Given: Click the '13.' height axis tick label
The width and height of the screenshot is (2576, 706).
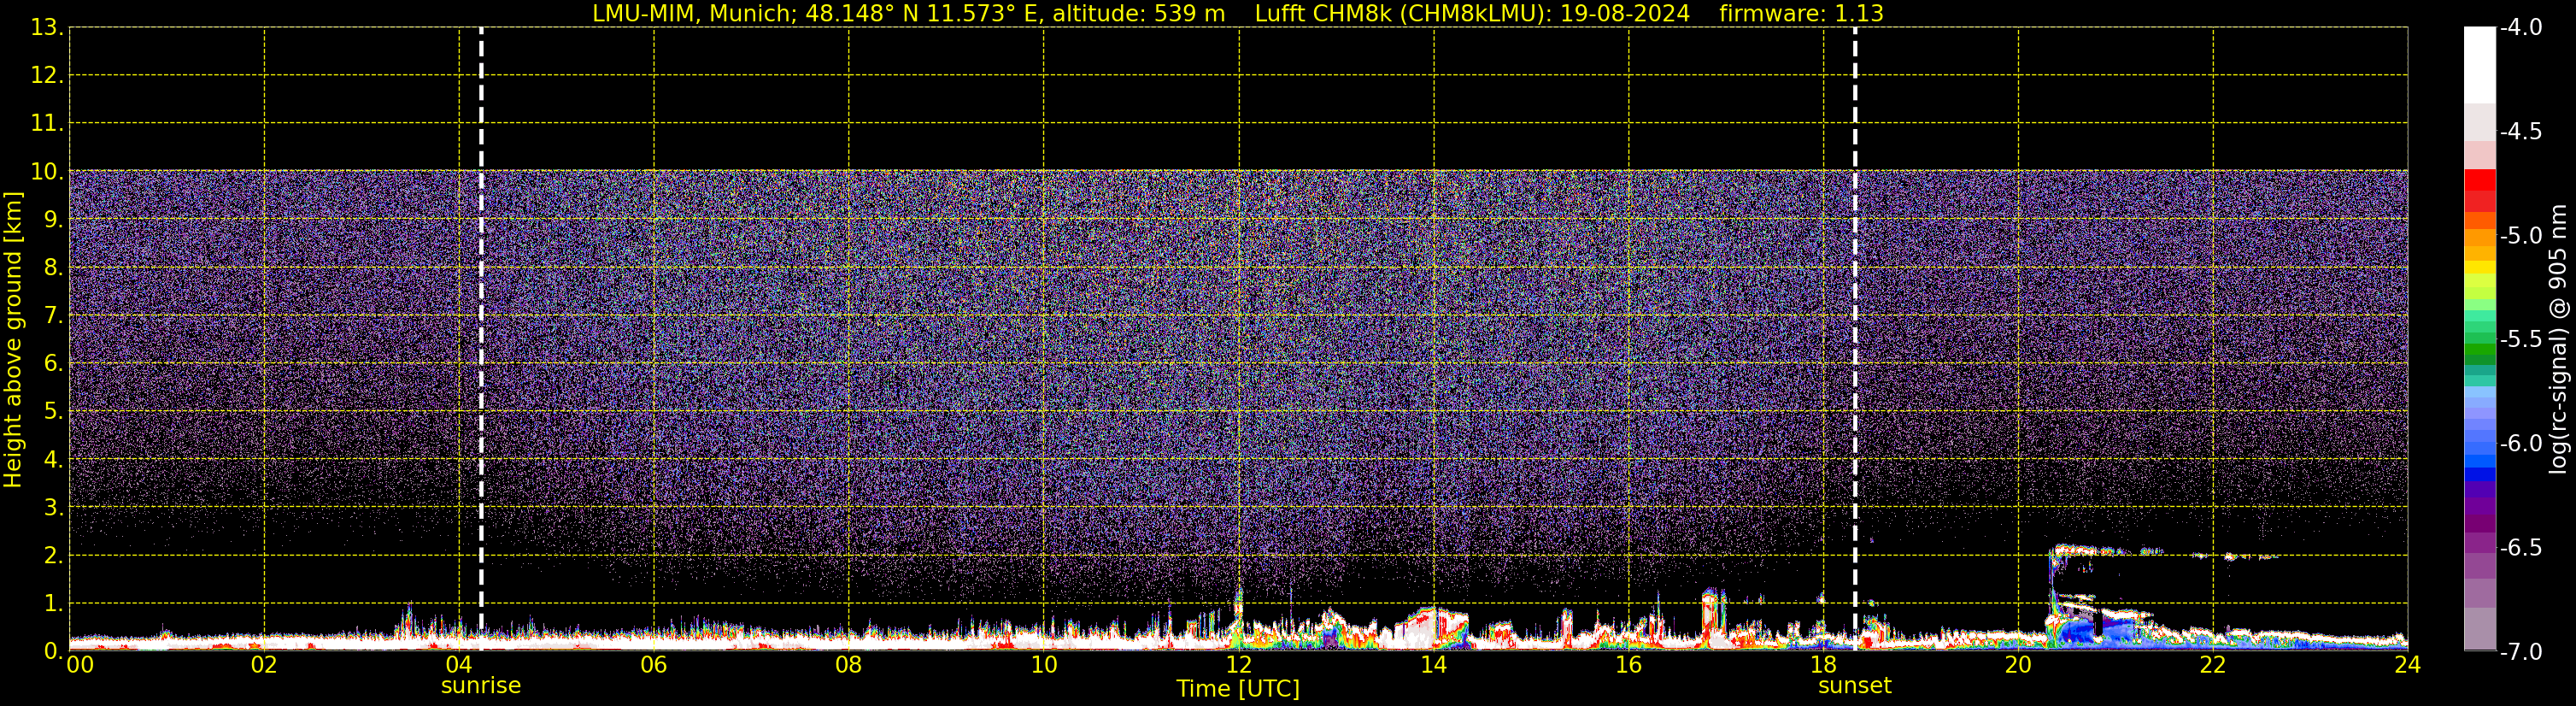Looking at the screenshot, I should coord(46,28).
